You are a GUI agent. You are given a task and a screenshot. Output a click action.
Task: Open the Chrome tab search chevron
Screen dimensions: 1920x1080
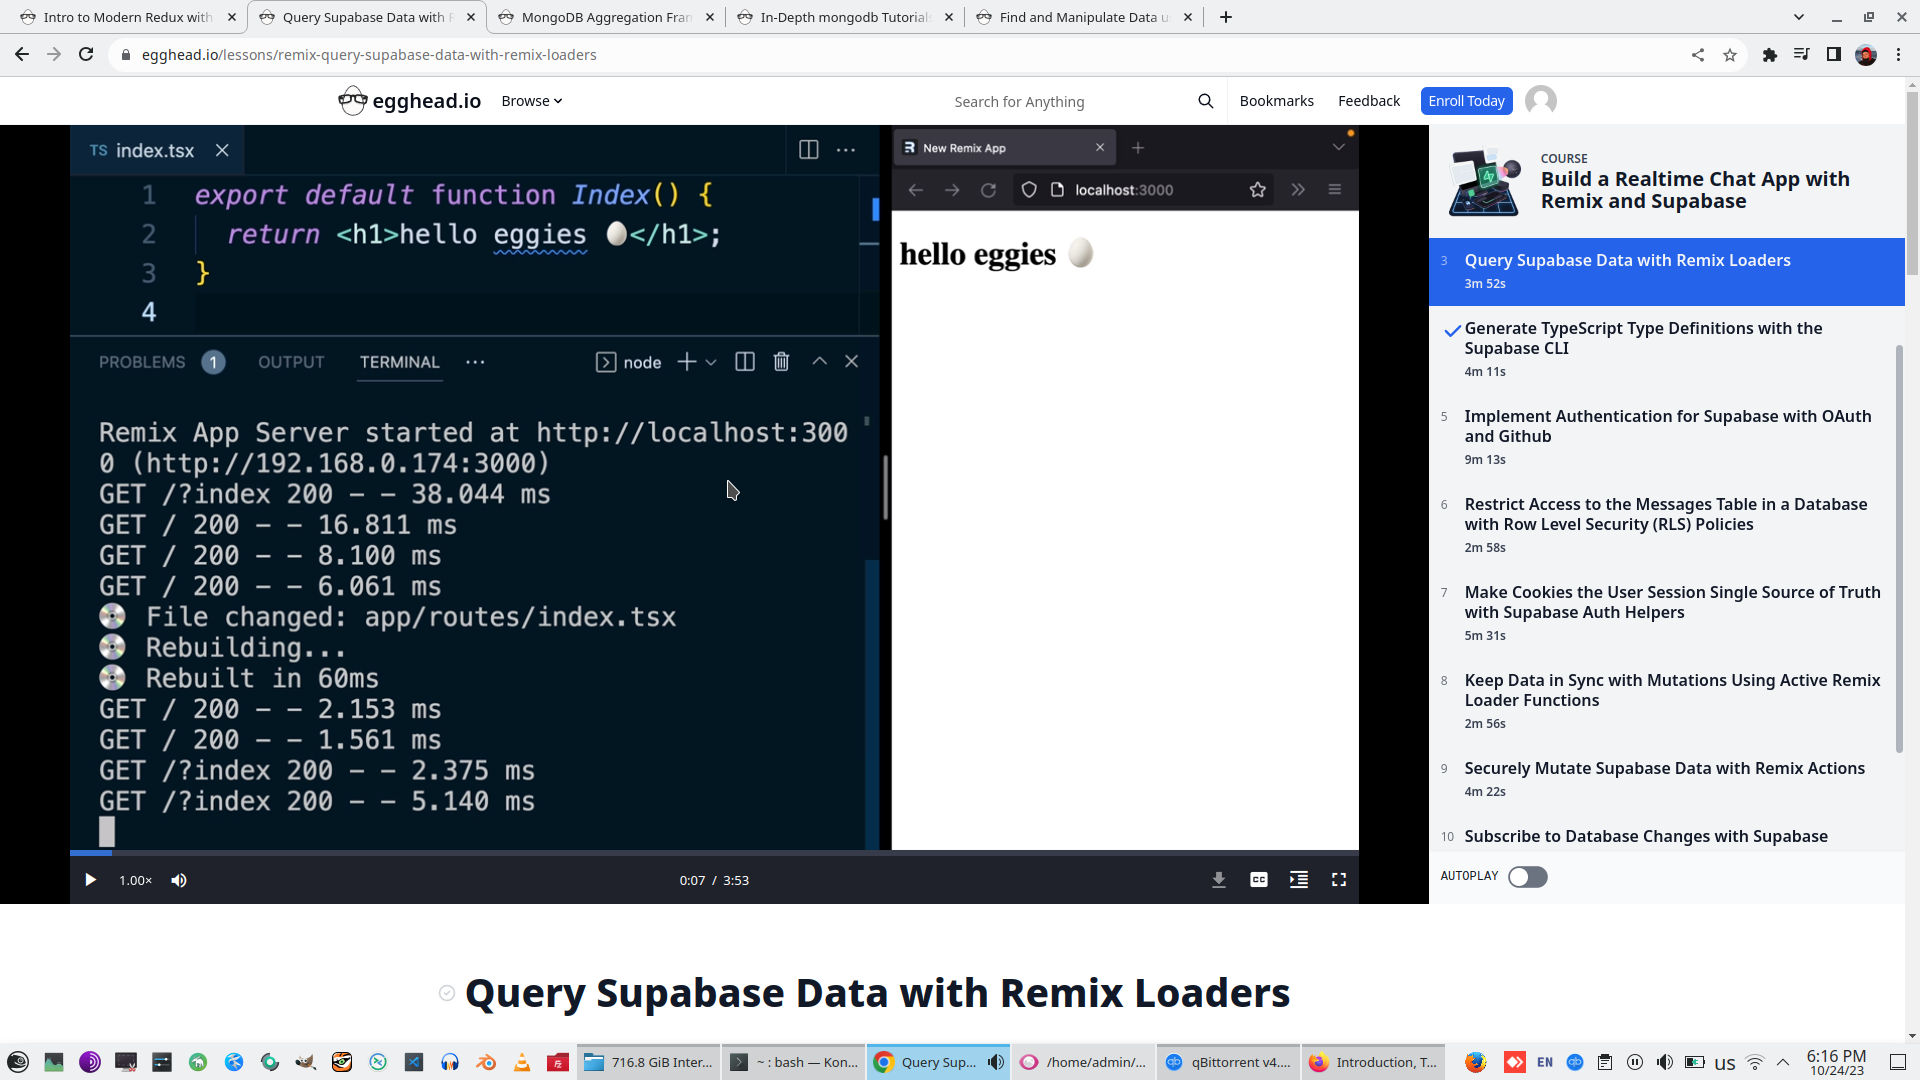point(1798,17)
